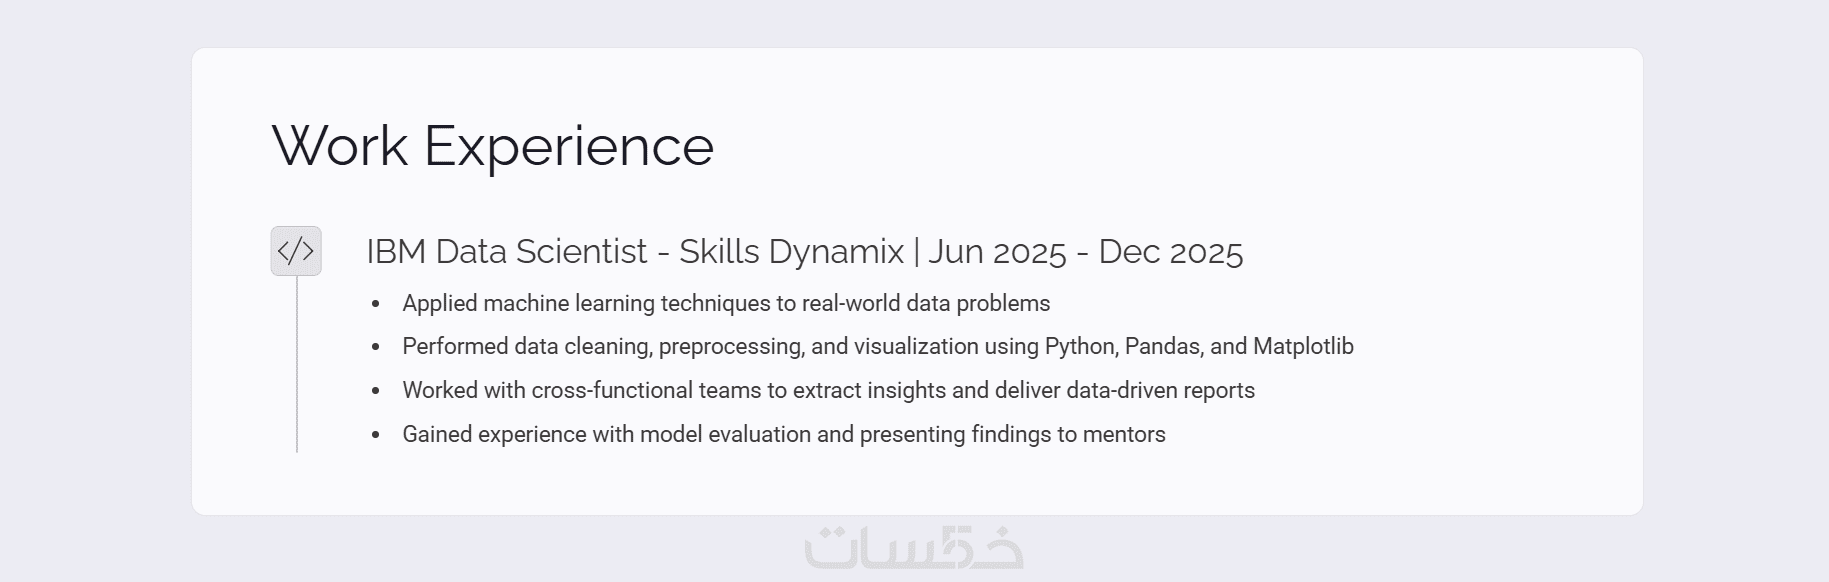
Task: Click the Work Experience heading
Action: 492,146
